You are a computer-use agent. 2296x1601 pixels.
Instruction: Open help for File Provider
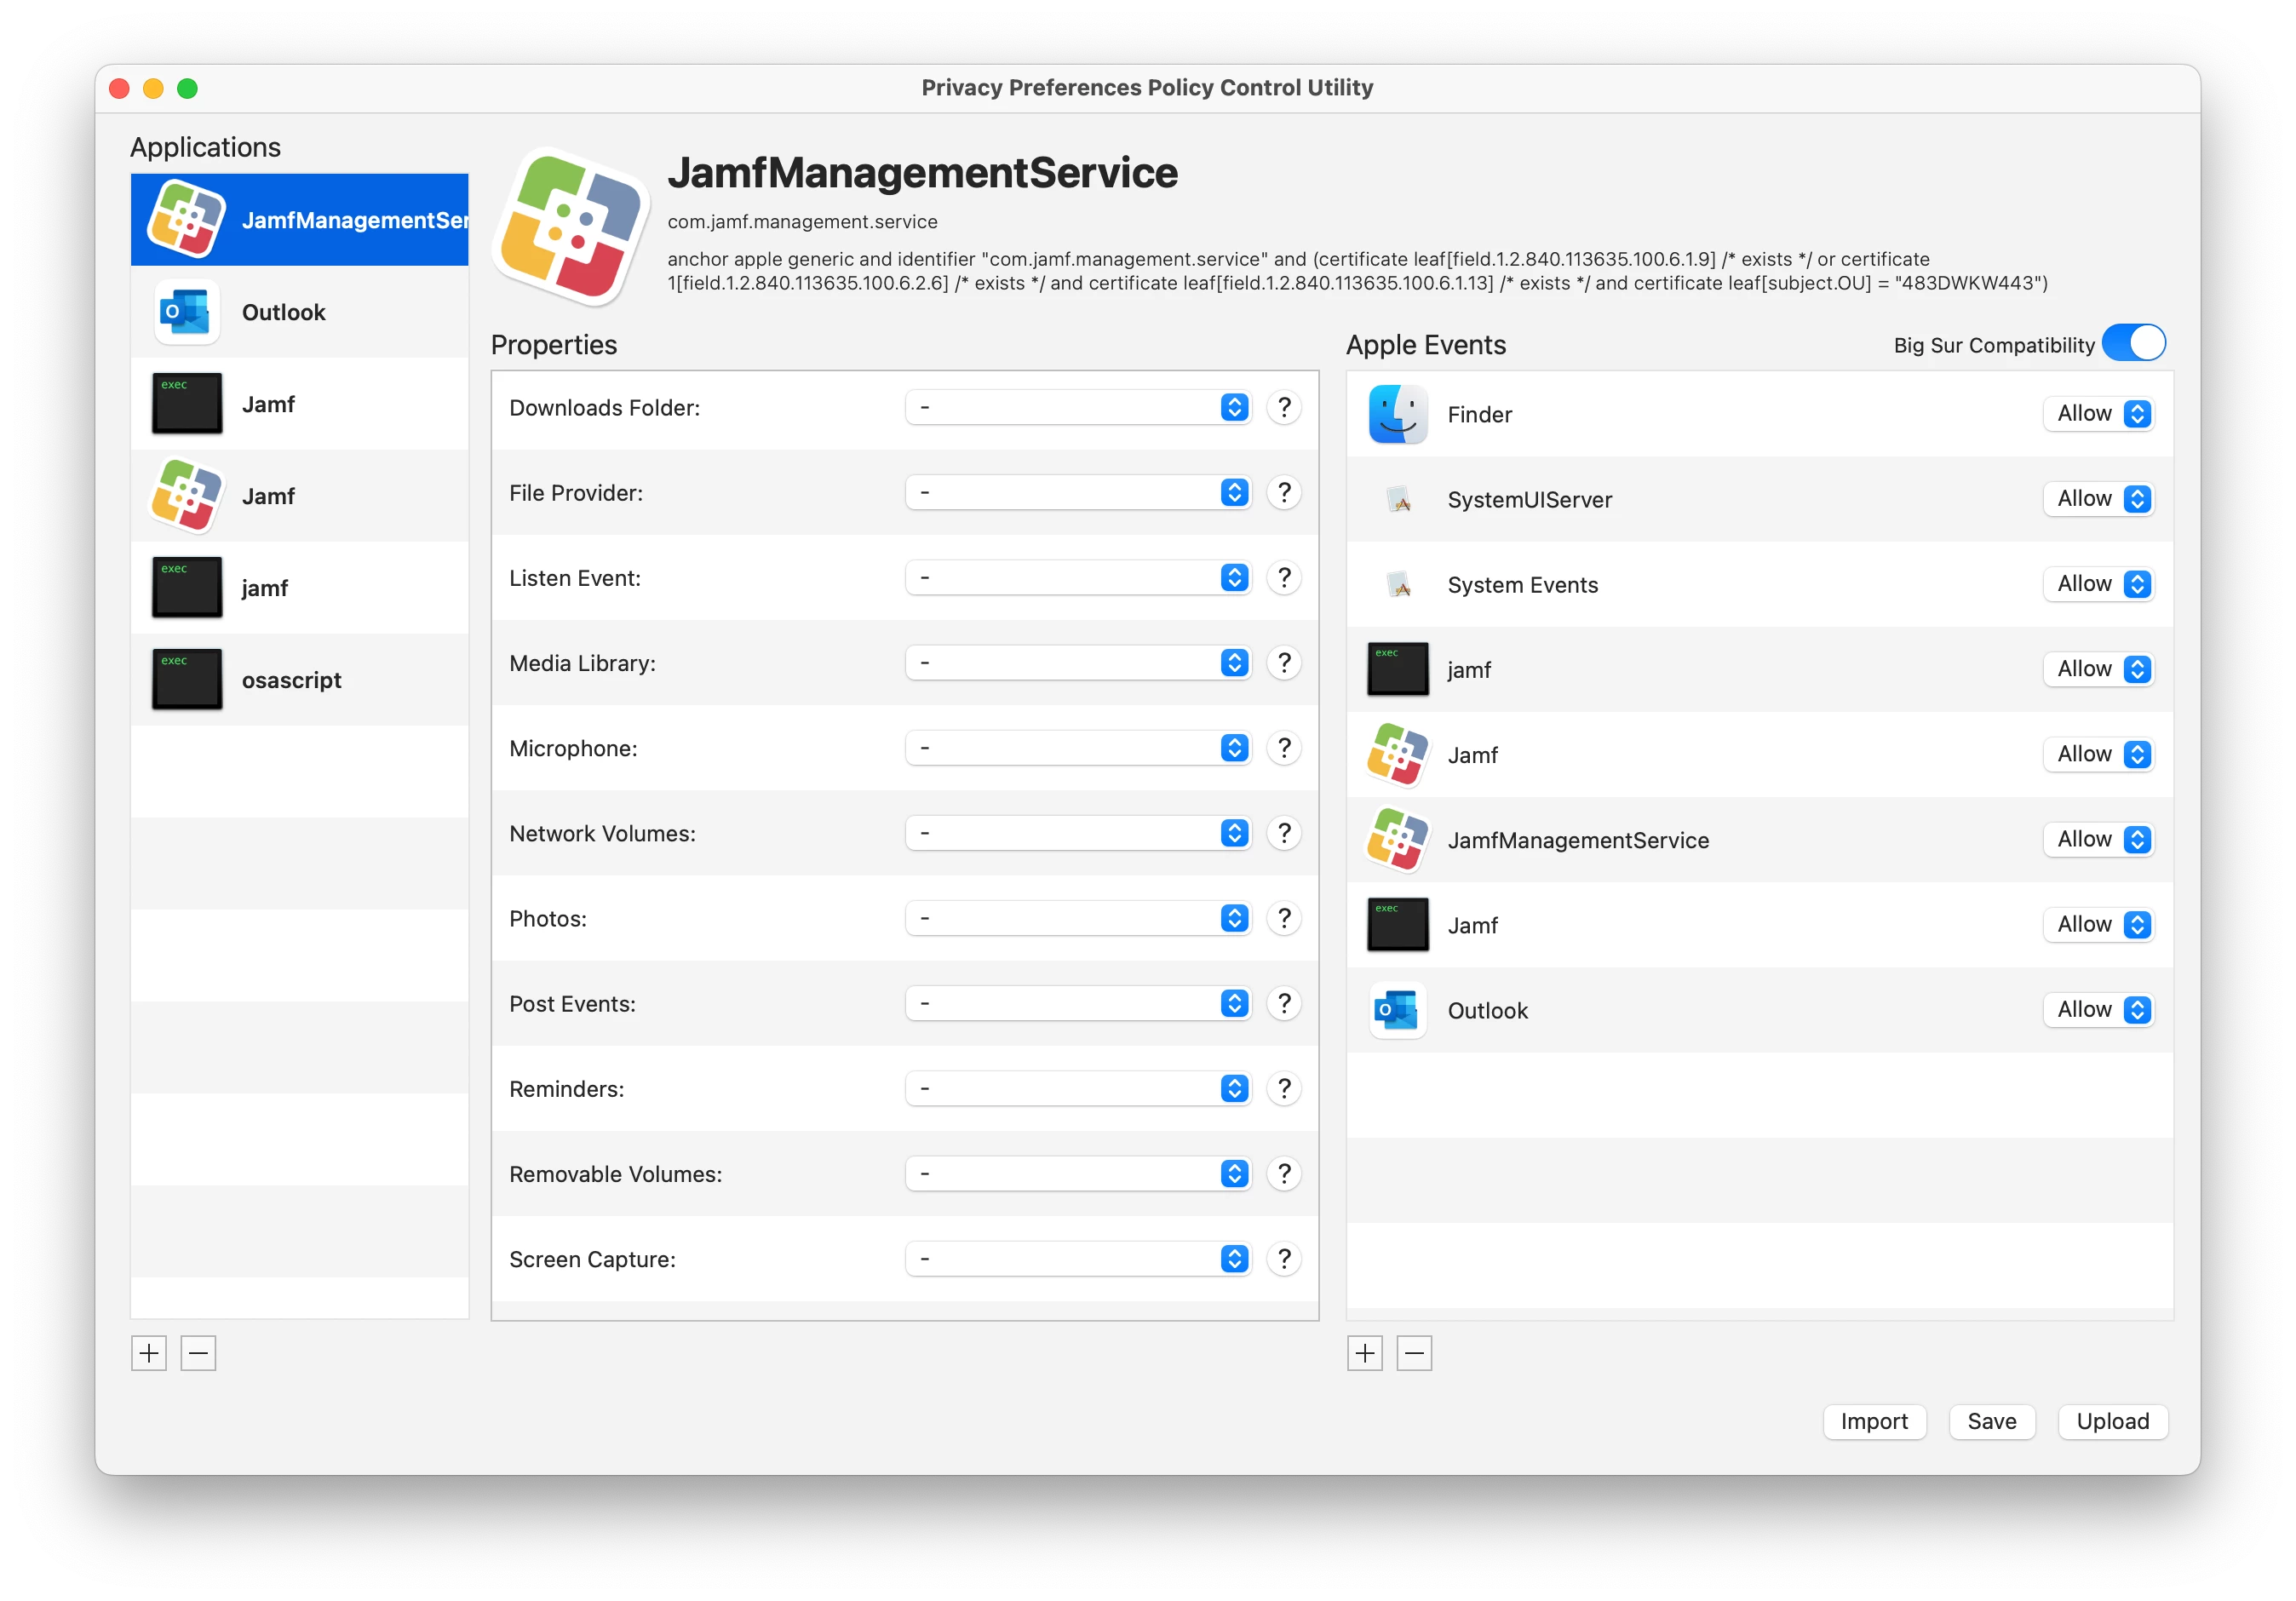[x=1284, y=492]
